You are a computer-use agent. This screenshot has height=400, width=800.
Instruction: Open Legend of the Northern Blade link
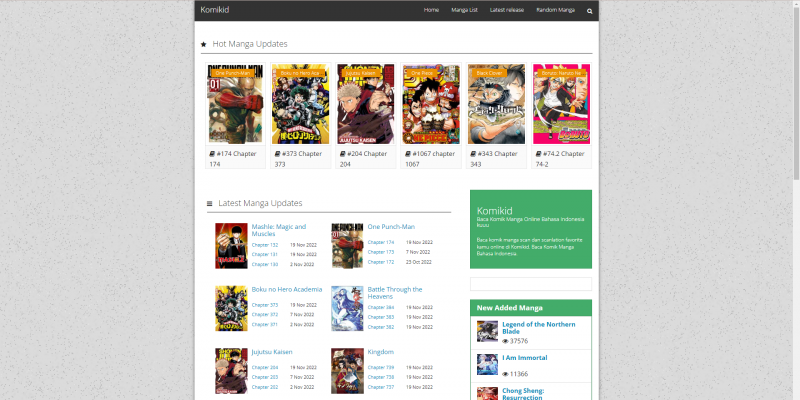point(539,328)
